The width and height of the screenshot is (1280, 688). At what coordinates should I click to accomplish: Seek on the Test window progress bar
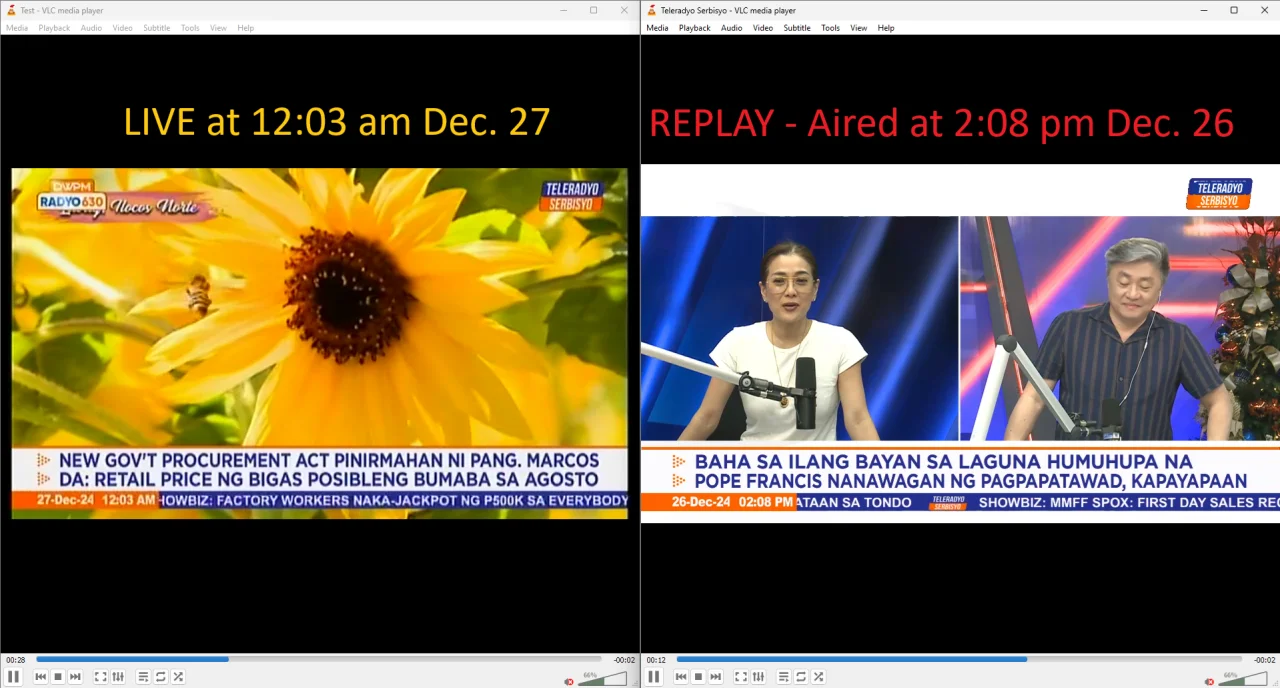(x=319, y=659)
